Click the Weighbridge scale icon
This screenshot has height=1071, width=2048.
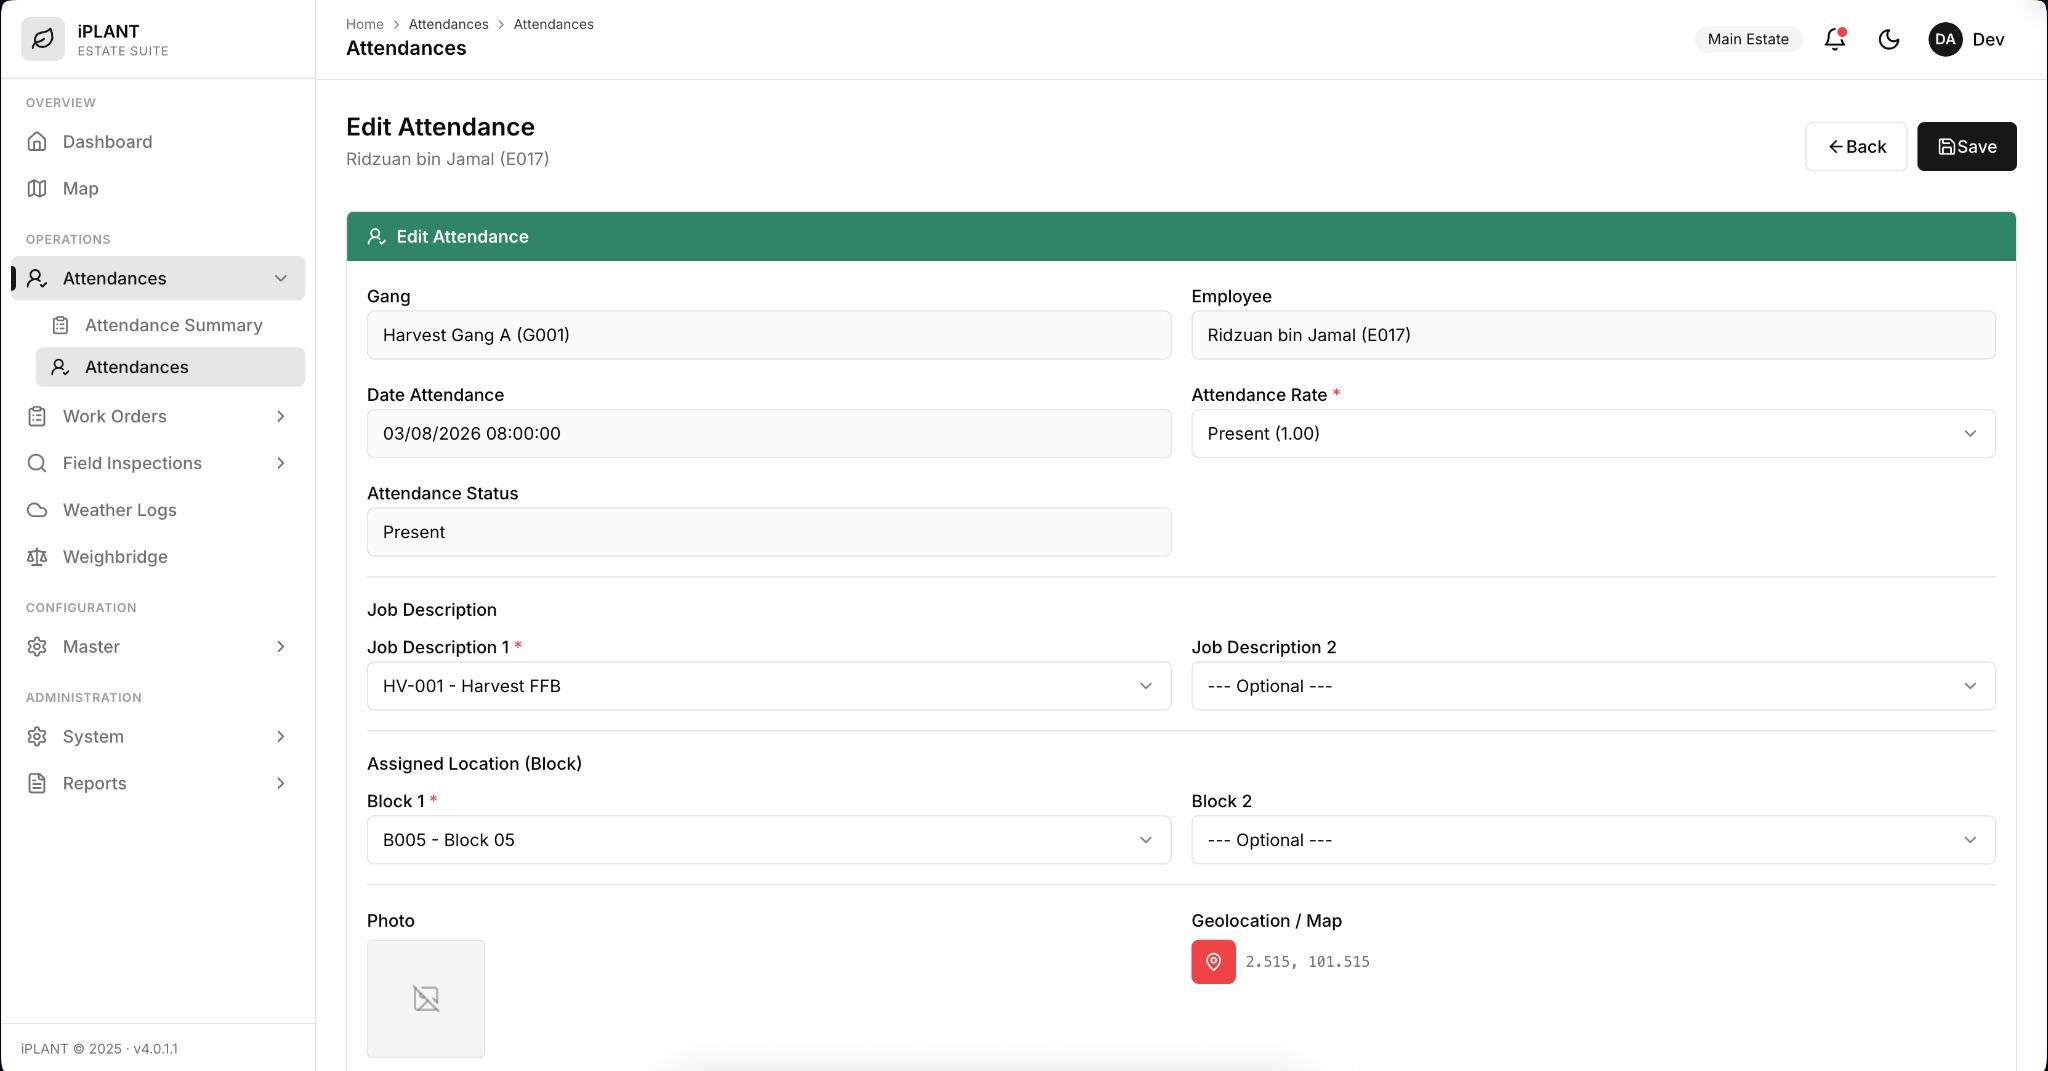[37, 557]
